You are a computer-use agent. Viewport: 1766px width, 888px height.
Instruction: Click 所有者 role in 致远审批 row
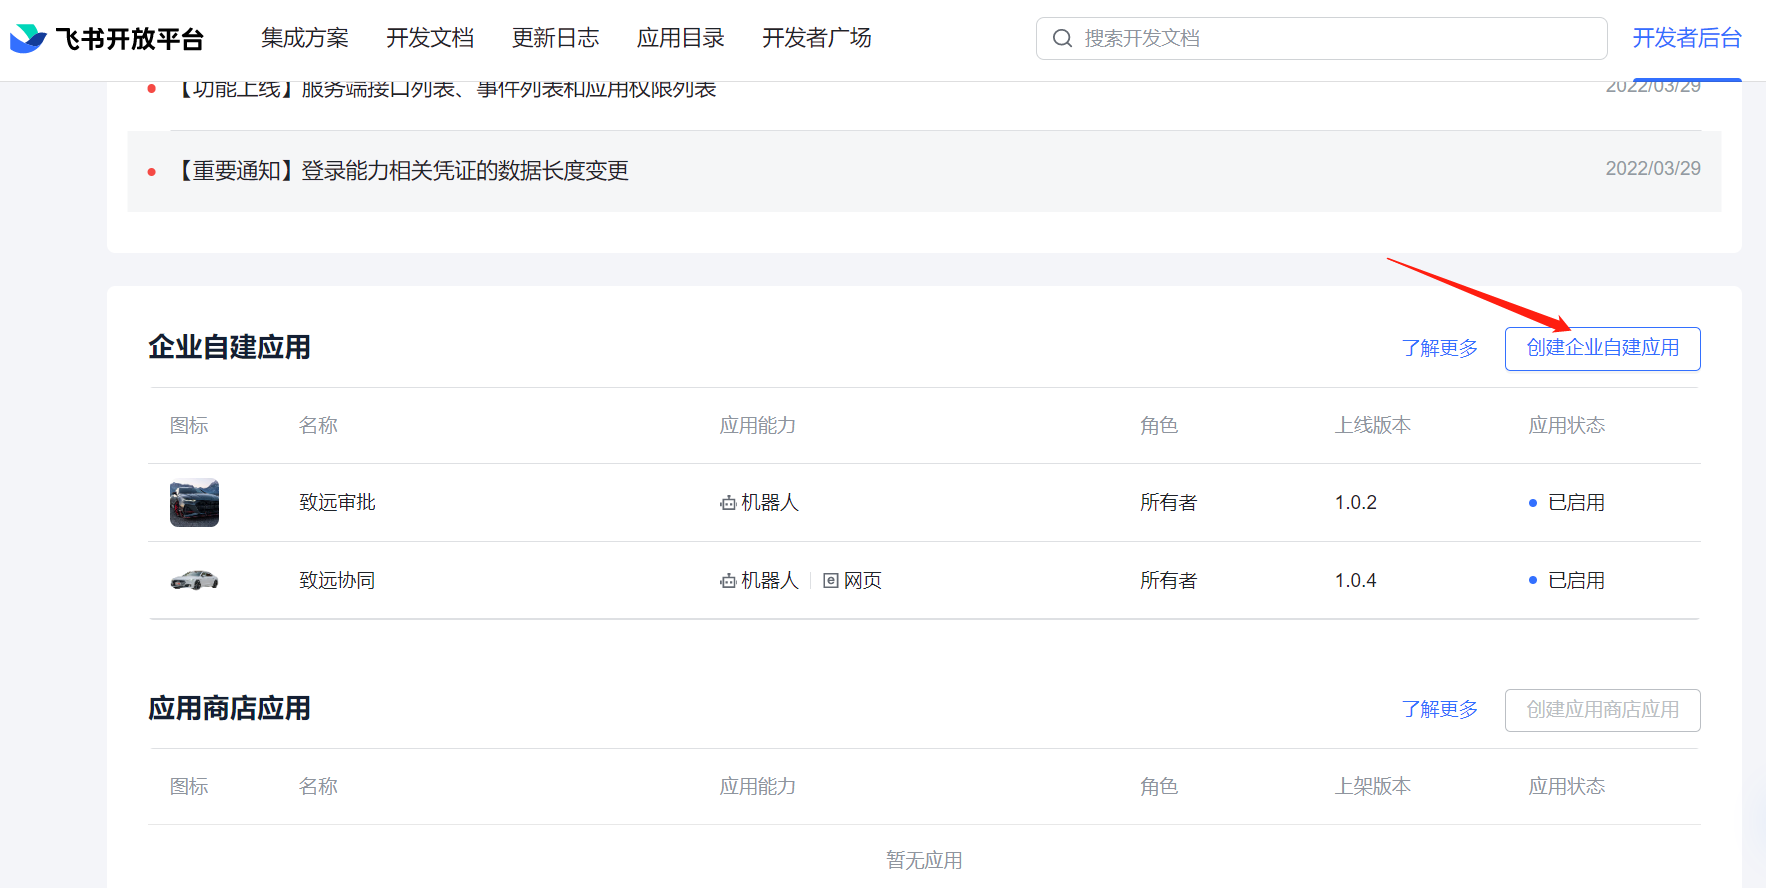pos(1168,502)
